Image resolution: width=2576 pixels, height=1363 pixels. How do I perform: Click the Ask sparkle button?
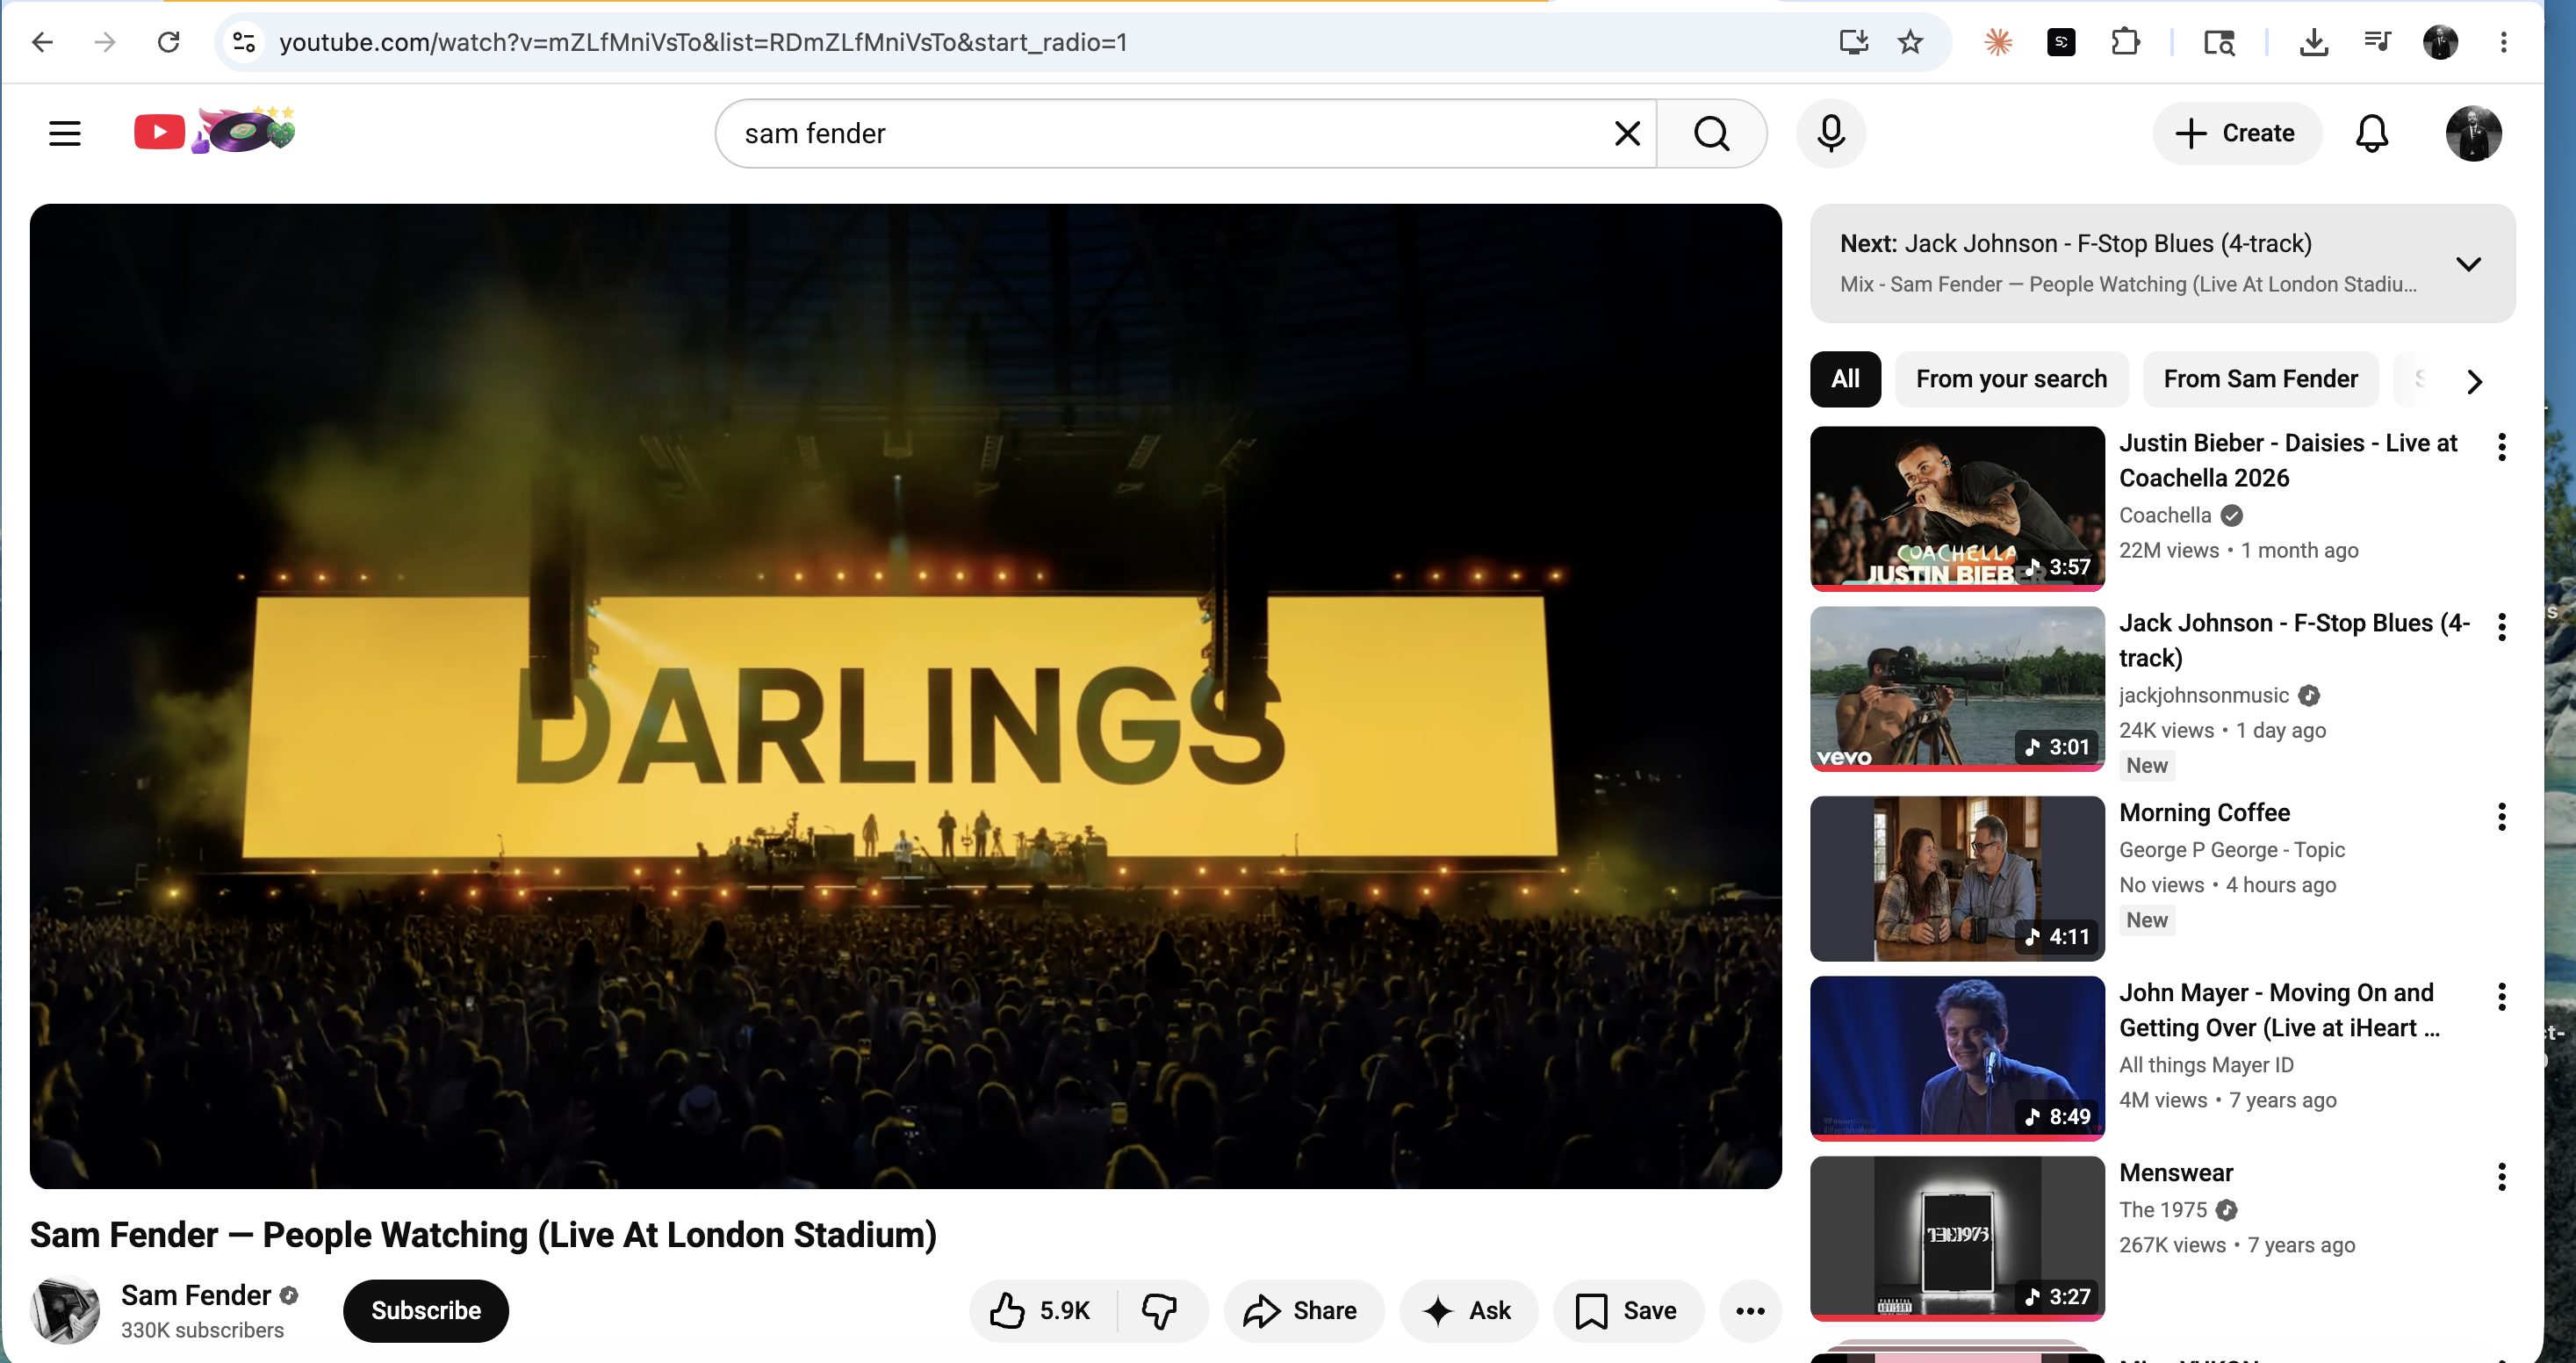pos(1468,1310)
